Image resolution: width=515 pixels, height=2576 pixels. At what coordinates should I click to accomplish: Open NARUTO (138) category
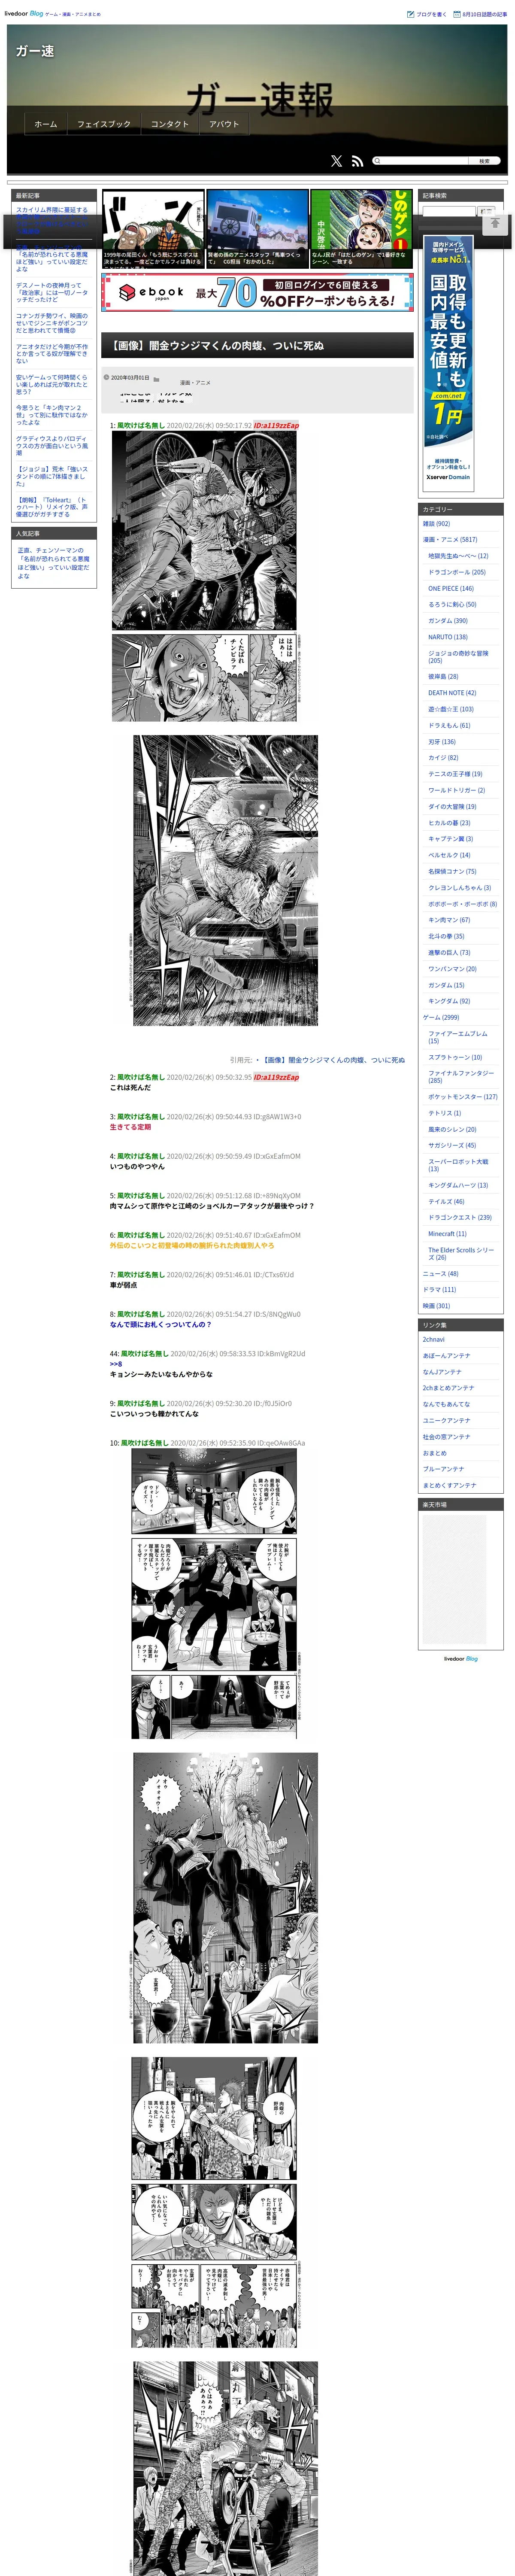click(448, 637)
